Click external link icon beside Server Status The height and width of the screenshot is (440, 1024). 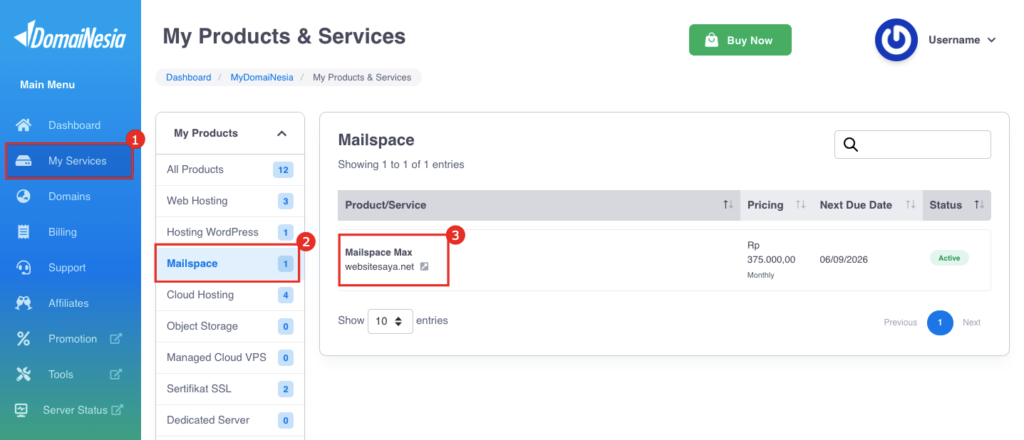[x=118, y=410]
